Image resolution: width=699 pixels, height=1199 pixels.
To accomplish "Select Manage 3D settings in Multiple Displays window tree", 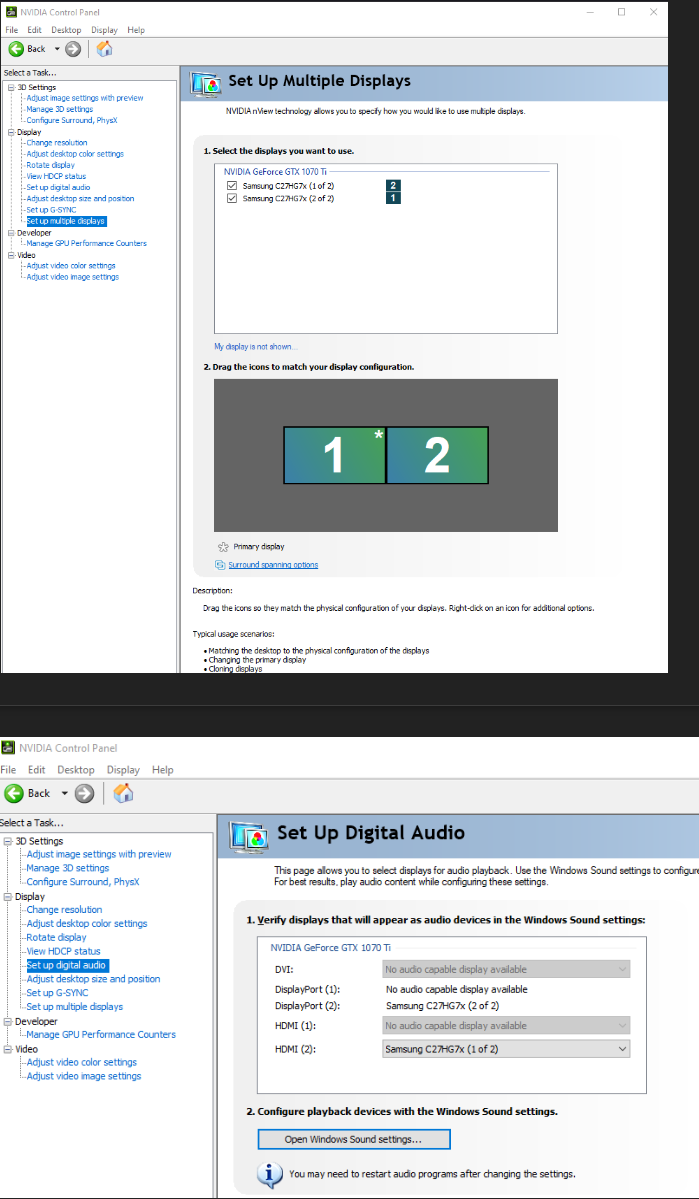I will coord(60,109).
